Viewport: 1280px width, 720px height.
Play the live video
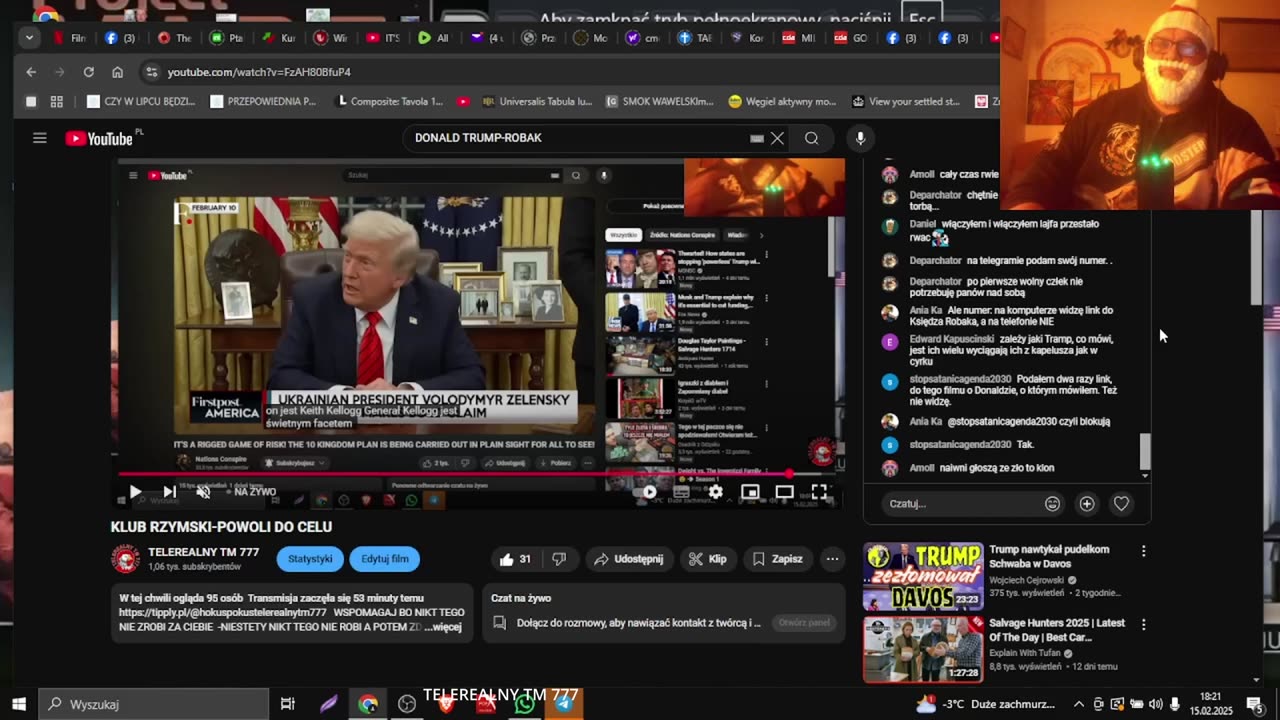pos(135,491)
